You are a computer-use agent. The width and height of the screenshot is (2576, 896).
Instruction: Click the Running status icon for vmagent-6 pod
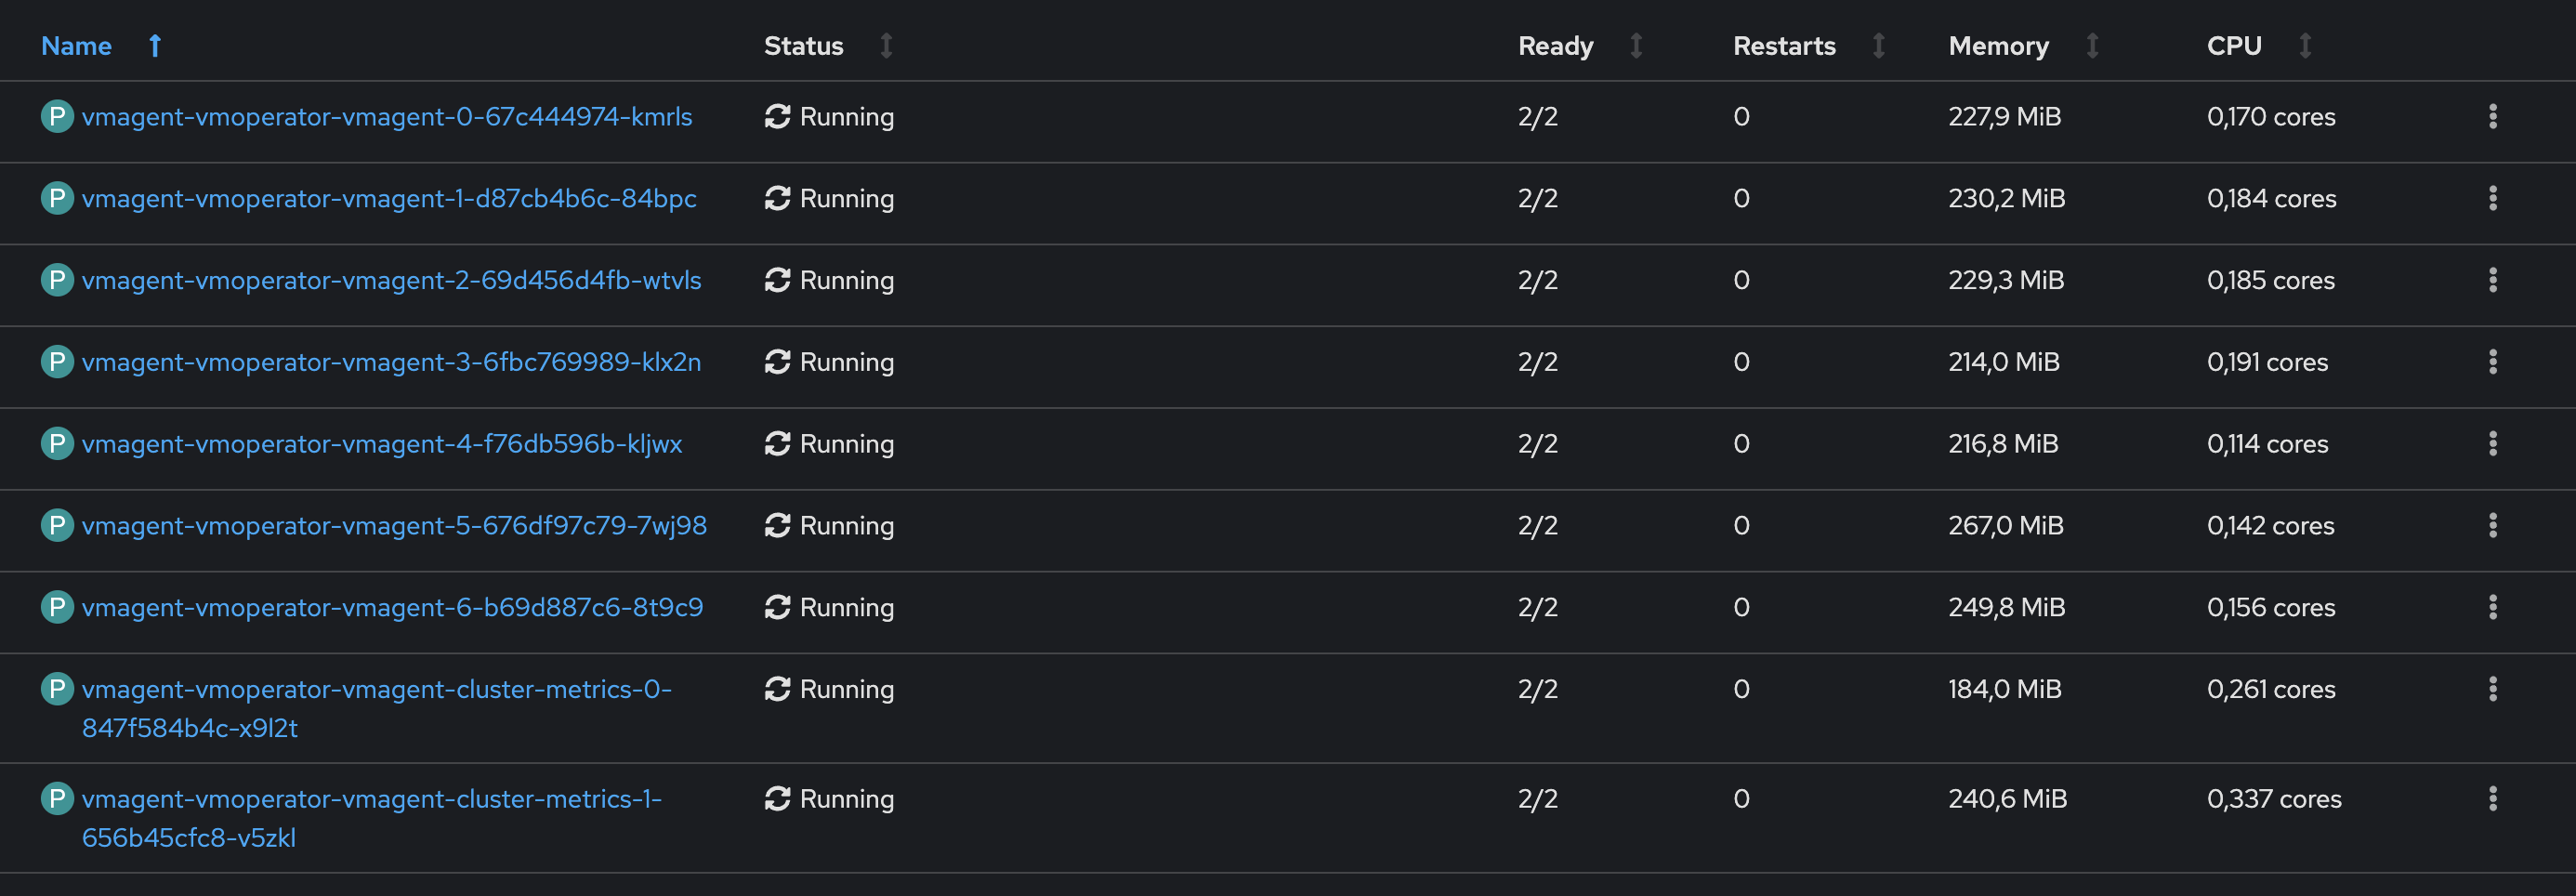pyautogui.click(x=778, y=606)
